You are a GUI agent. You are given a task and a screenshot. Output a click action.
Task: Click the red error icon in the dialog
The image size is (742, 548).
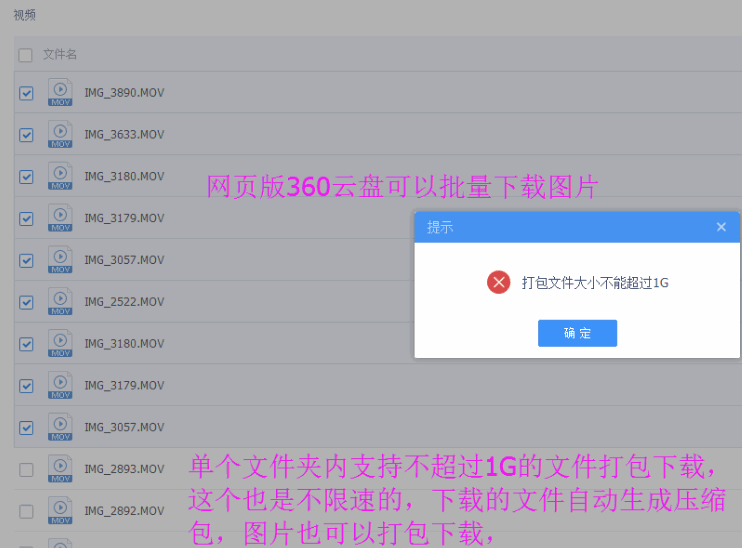(x=498, y=283)
